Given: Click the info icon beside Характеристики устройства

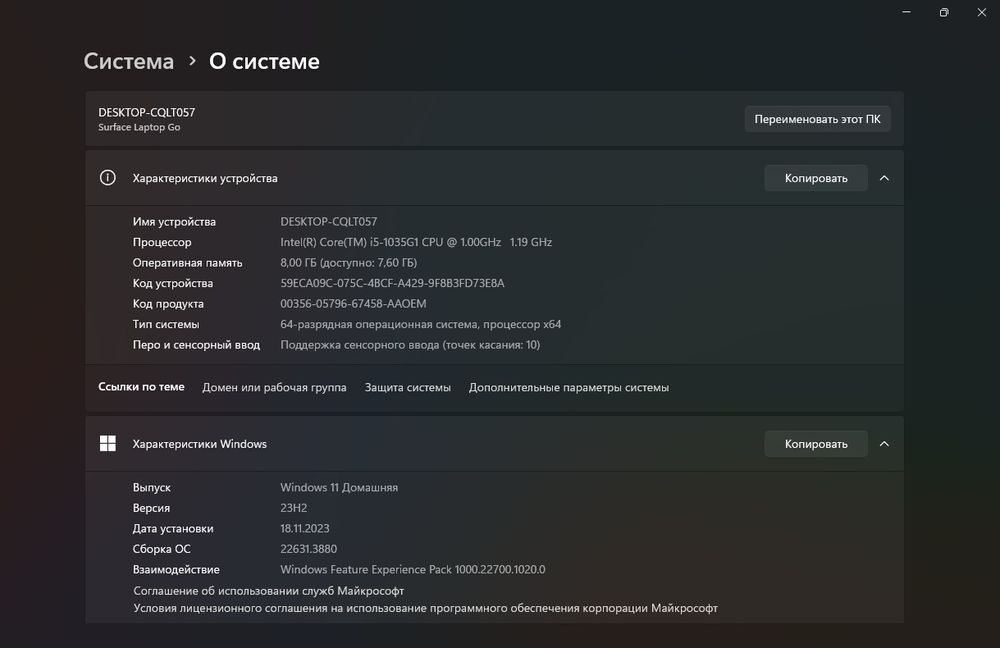Looking at the screenshot, I should click(108, 178).
